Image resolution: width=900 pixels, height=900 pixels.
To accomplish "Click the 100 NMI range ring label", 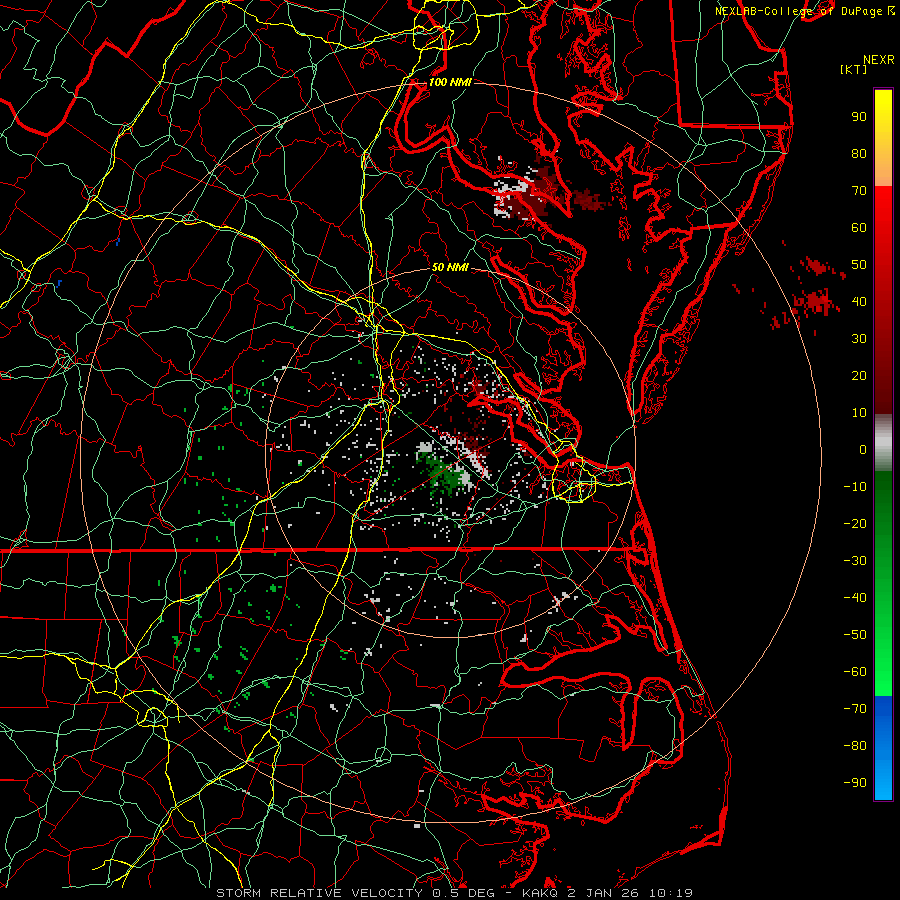I will [450, 82].
